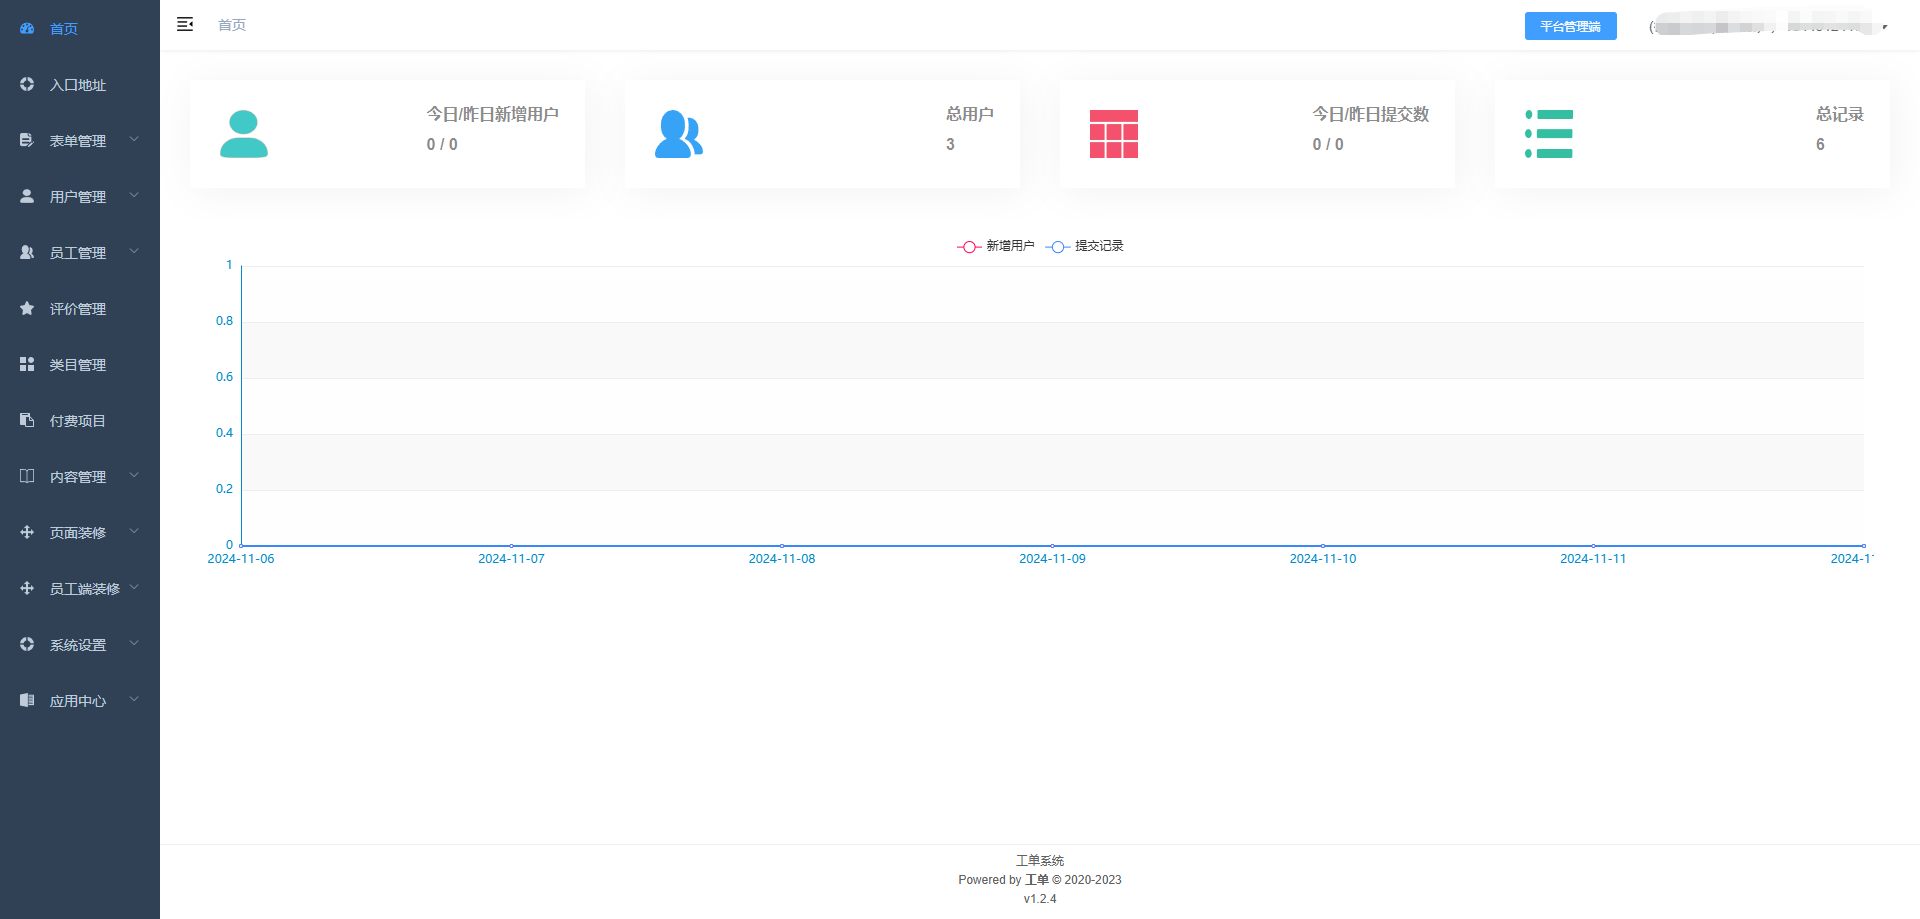Click the 总记录 card title

[1840, 114]
